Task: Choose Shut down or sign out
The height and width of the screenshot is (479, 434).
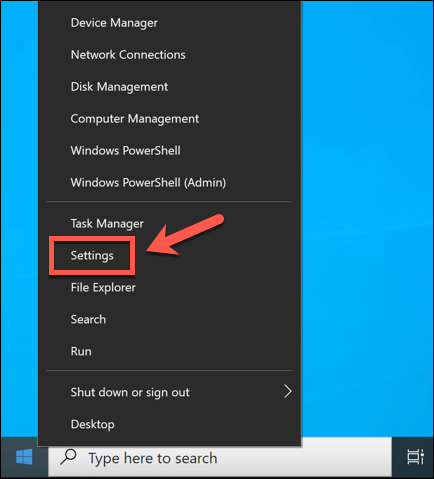Action: (130, 392)
